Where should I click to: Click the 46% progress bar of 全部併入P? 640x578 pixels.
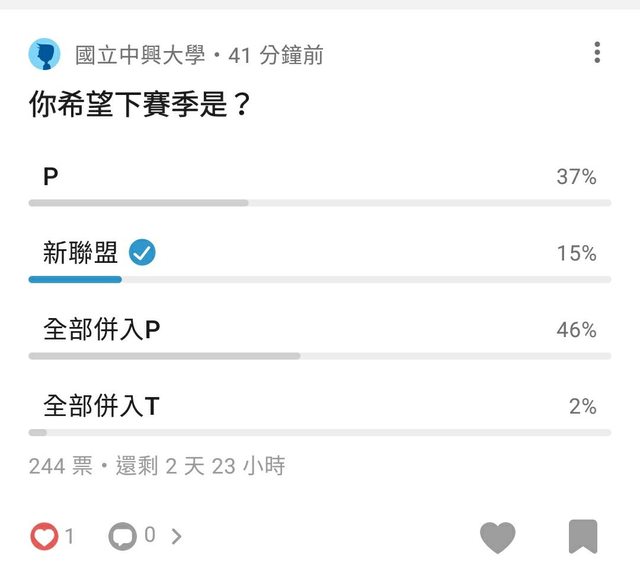(165, 356)
